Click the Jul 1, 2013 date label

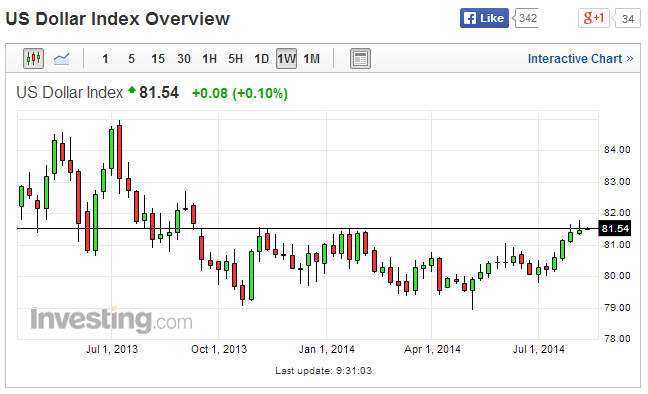pyautogui.click(x=112, y=349)
